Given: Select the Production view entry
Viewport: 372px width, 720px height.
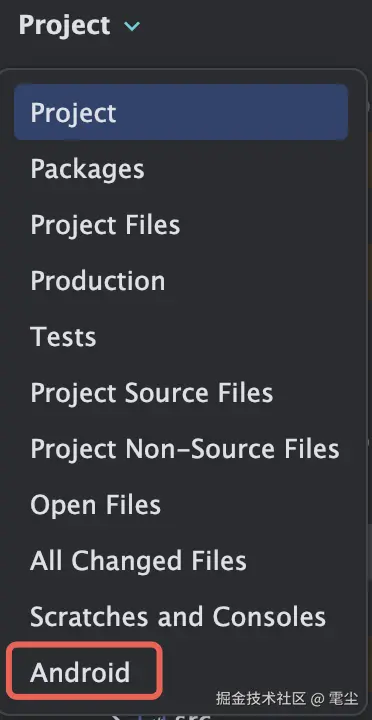Looking at the screenshot, I should 97,281.
